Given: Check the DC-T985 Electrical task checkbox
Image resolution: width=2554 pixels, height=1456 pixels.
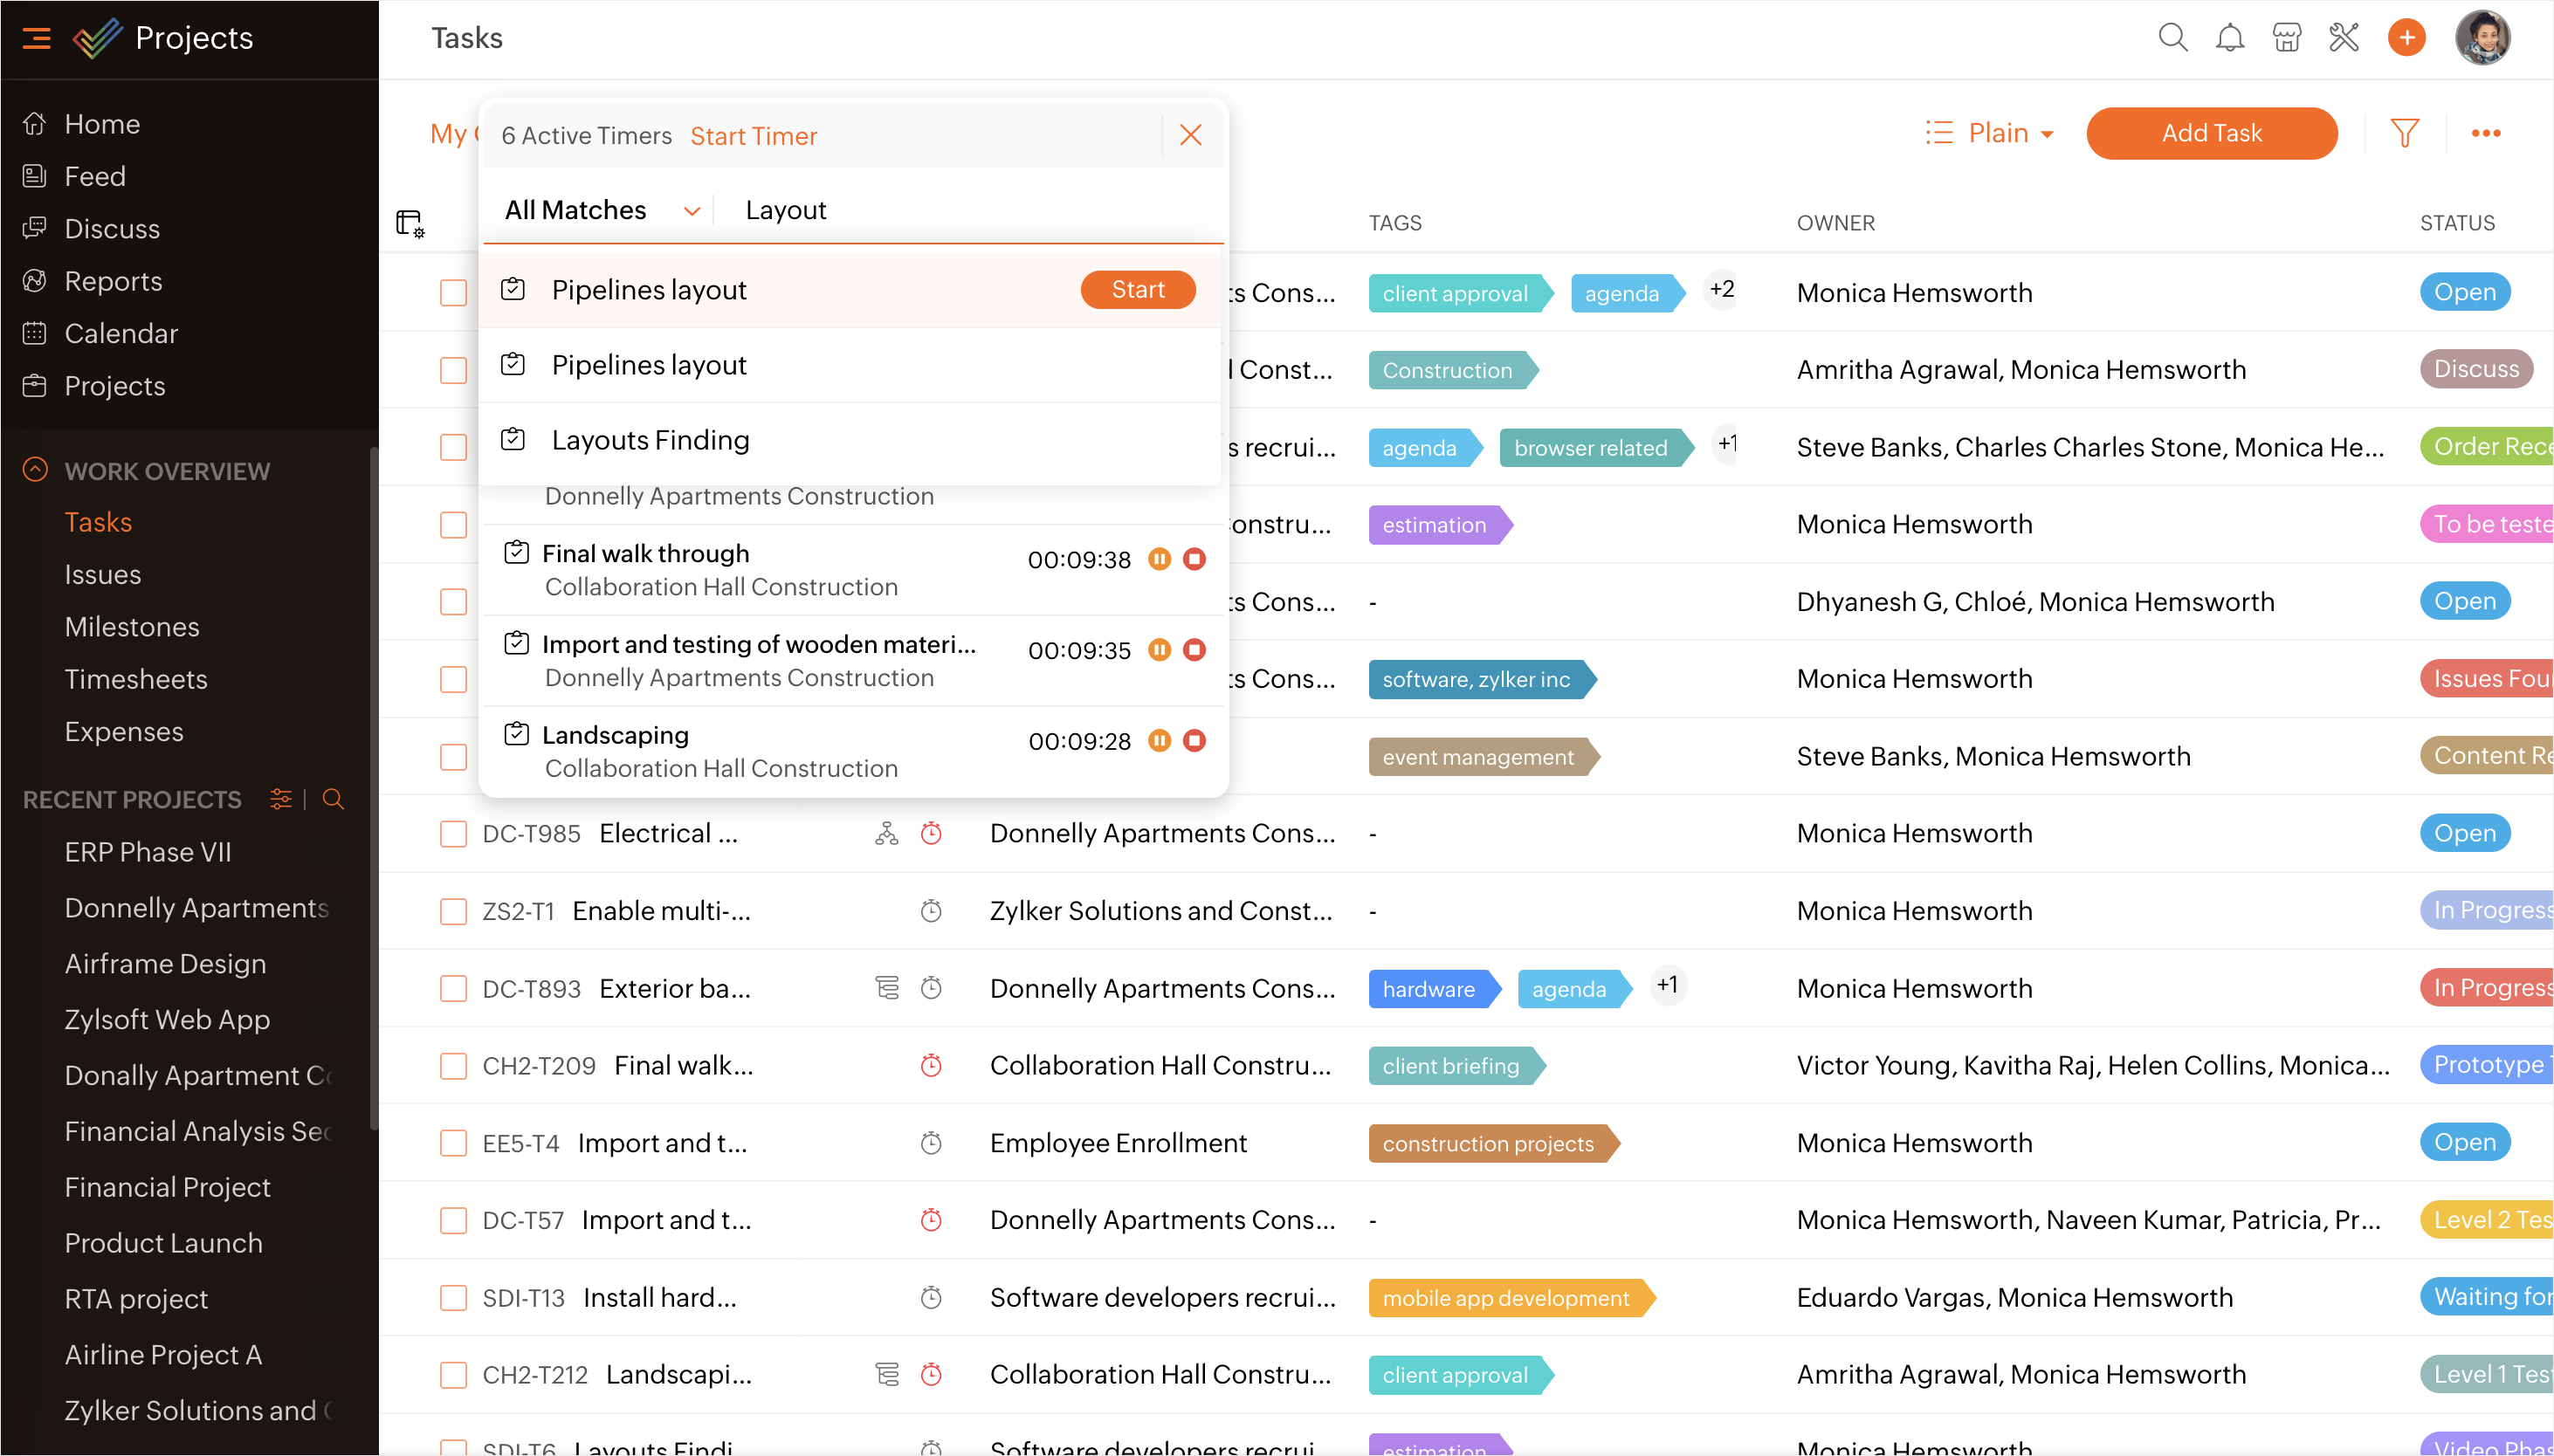Looking at the screenshot, I should coord(453,833).
